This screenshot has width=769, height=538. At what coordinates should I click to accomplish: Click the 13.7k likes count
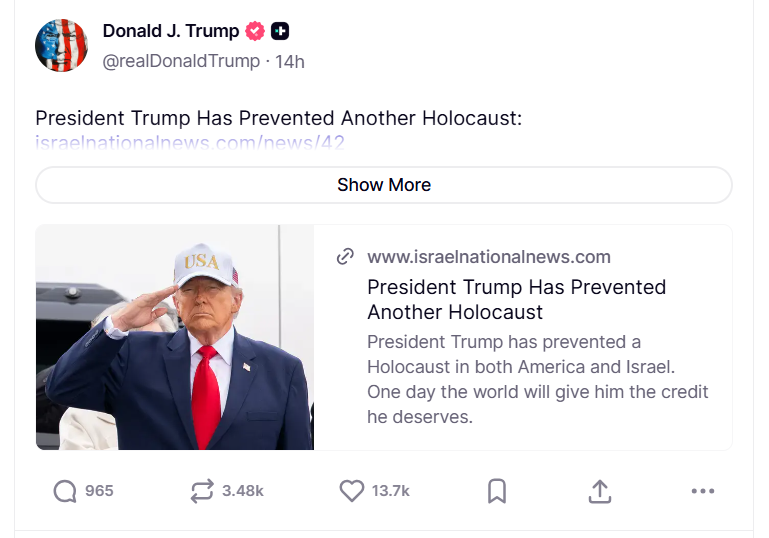390,491
